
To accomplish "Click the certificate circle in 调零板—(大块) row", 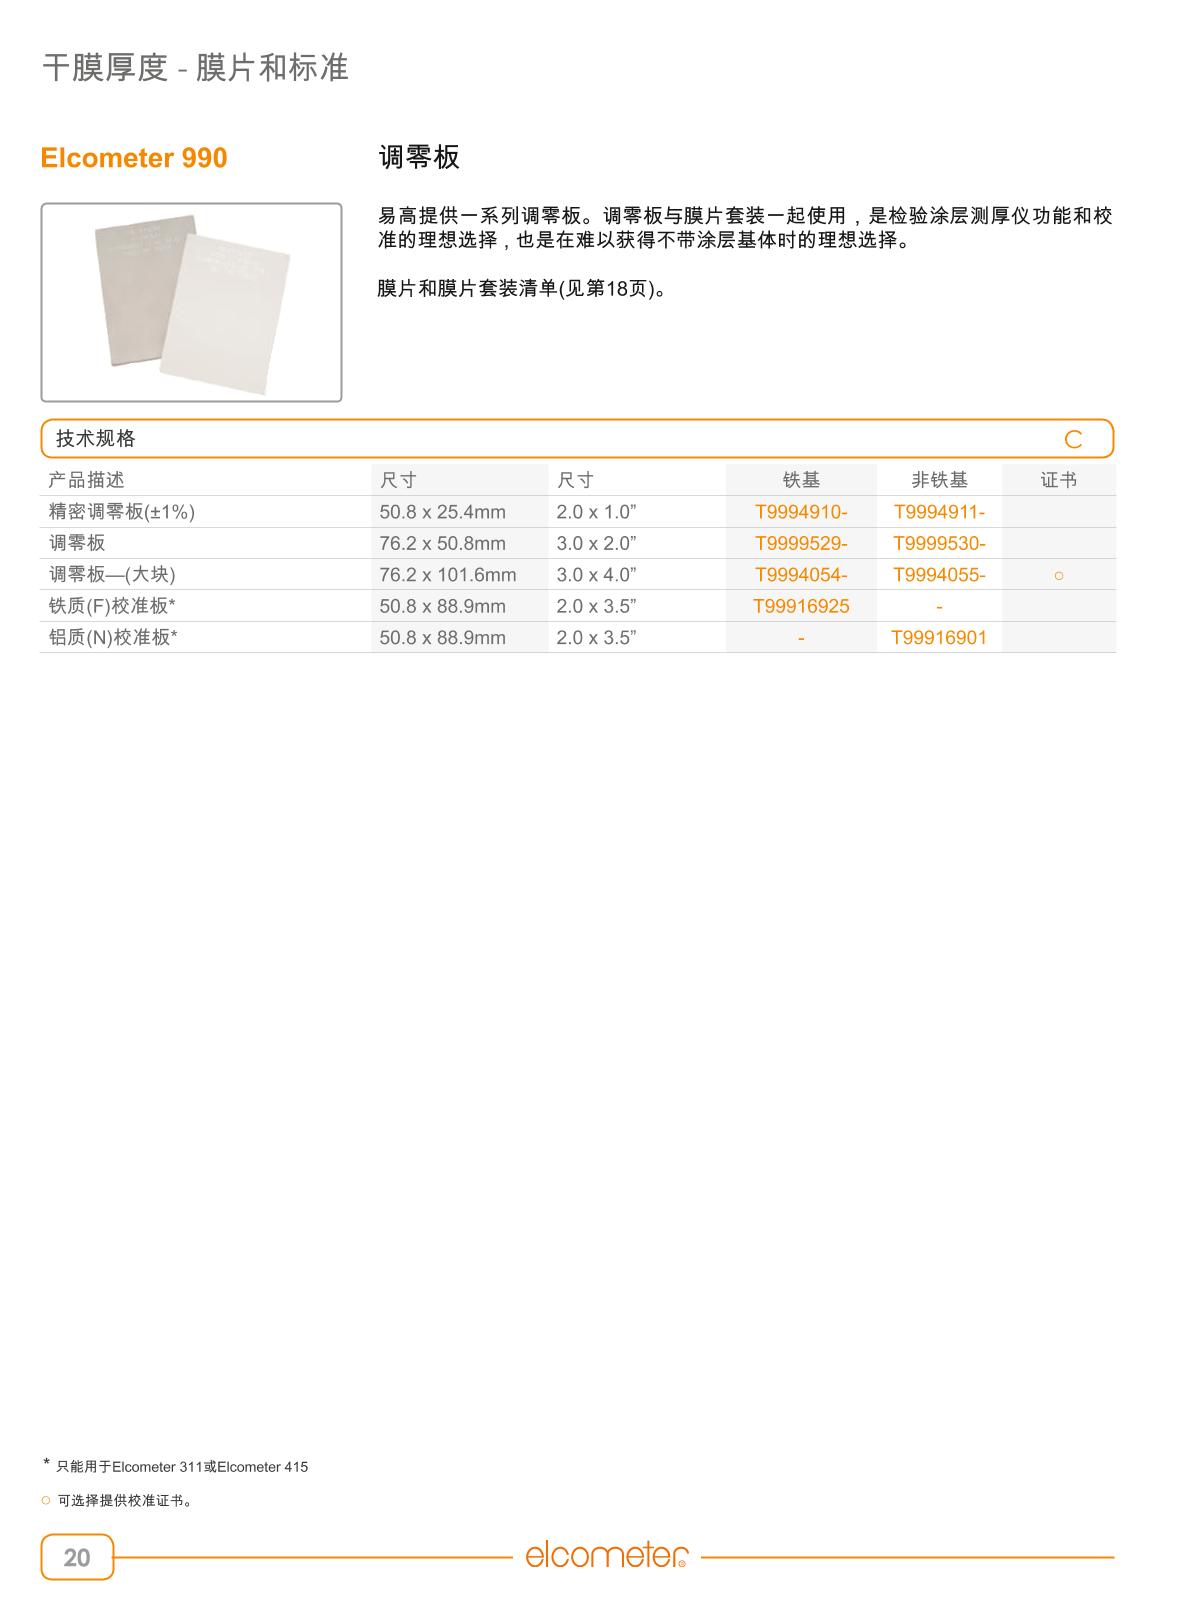I will point(1058,575).
